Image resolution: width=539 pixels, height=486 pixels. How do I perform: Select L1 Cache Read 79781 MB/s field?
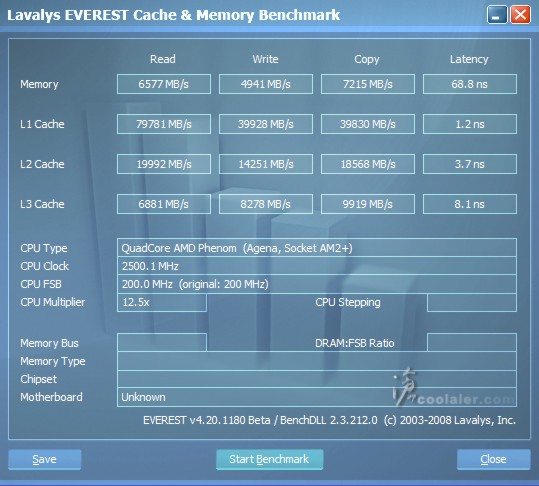click(x=164, y=124)
